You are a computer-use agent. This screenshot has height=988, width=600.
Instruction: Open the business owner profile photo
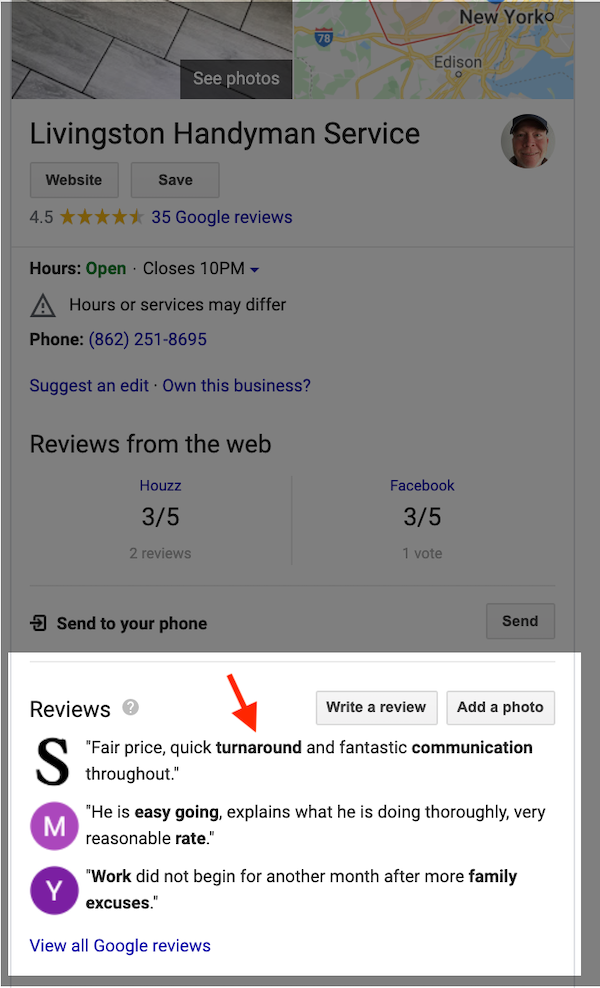pos(526,140)
